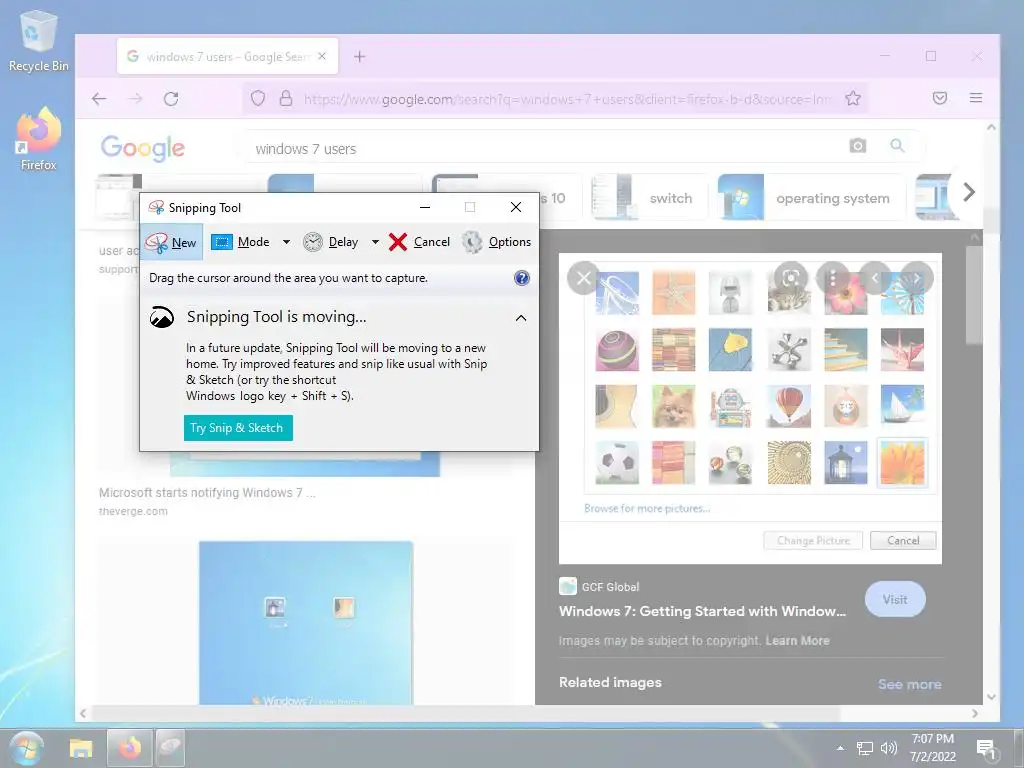Click Firefox taskbar button
The height and width of the screenshot is (768, 1024).
tap(129, 748)
